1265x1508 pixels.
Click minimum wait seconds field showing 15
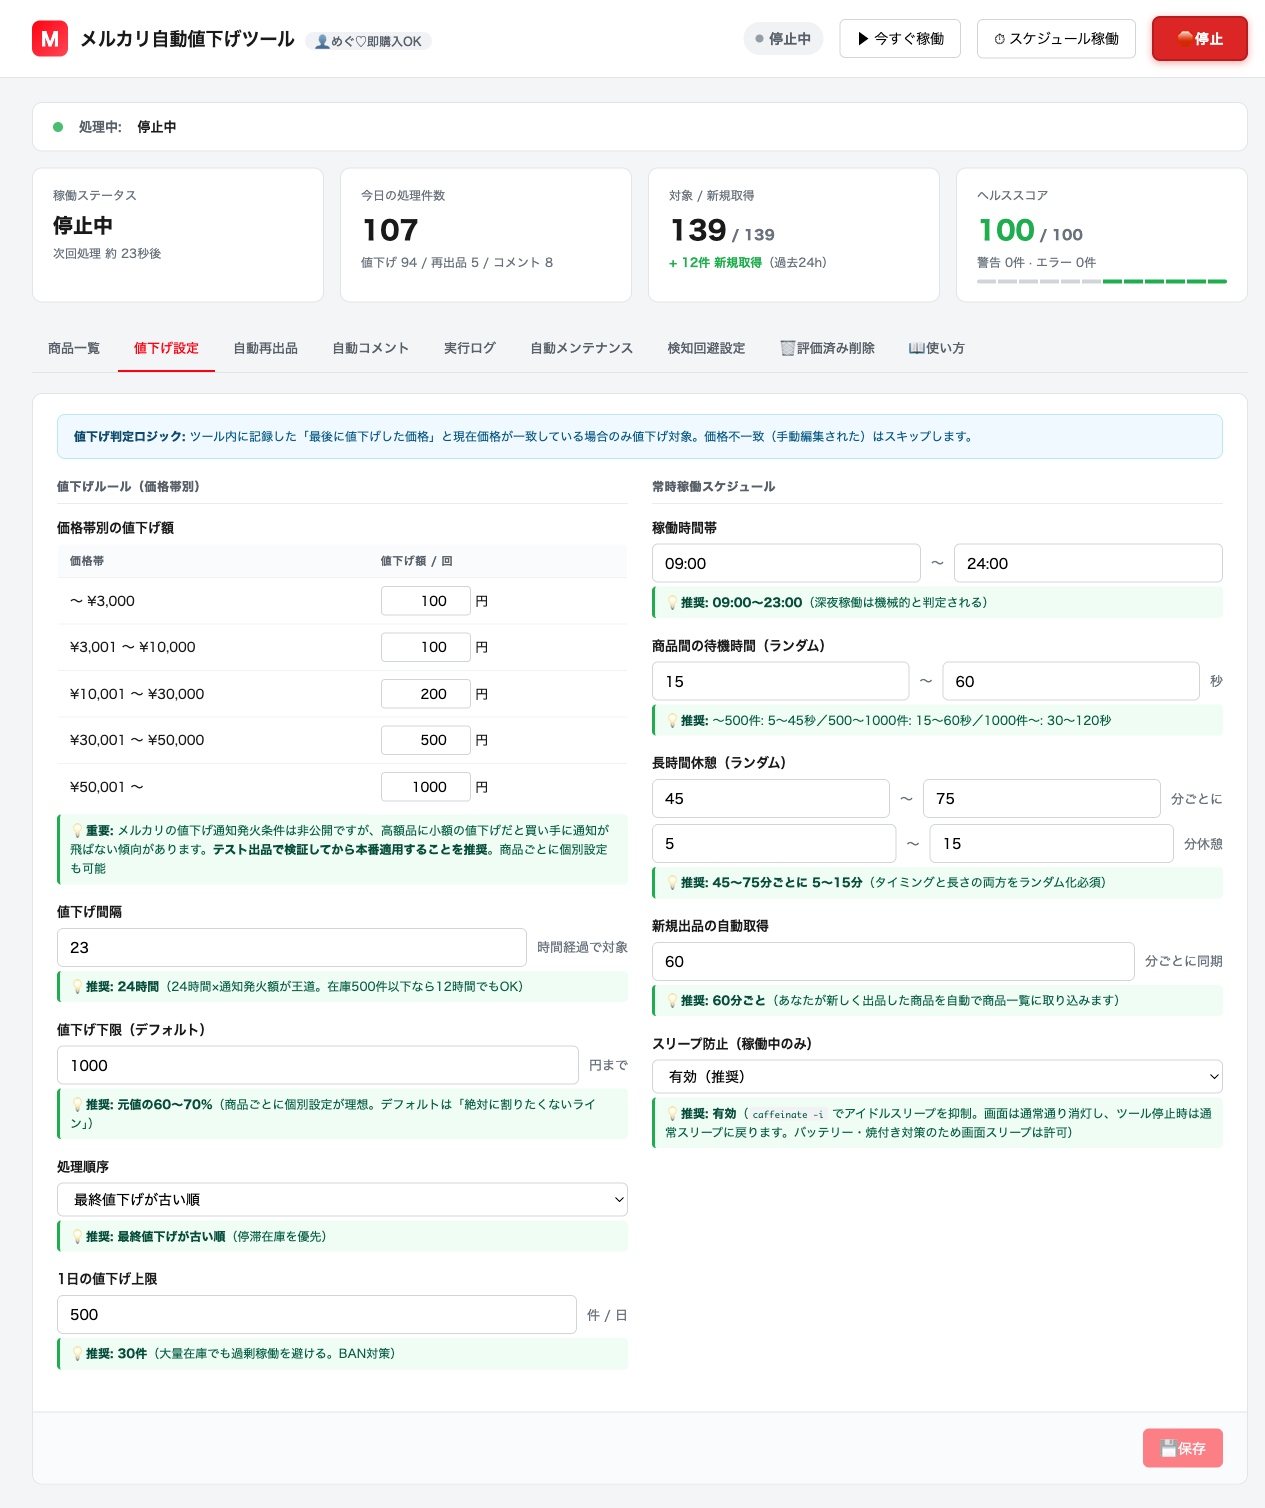click(x=781, y=681)
